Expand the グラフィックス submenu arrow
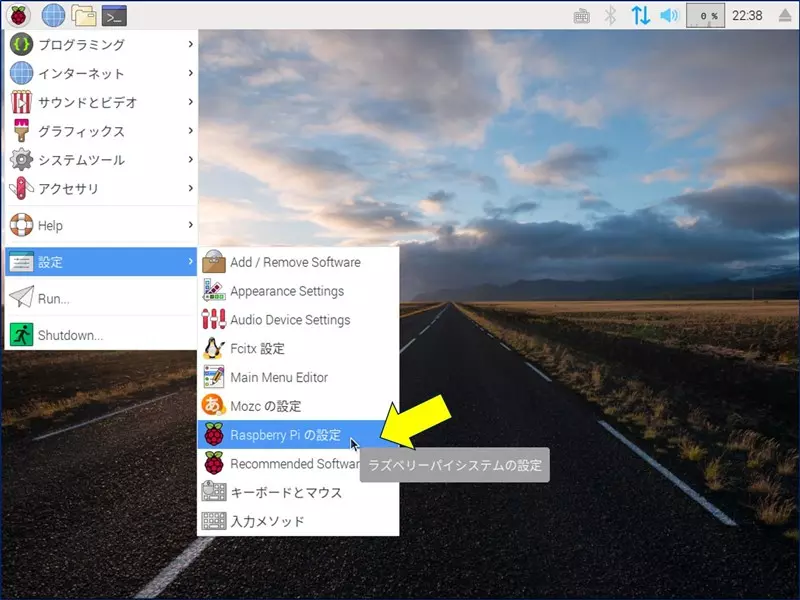Screen dimensions: 800x600 [x=190, y=131]
